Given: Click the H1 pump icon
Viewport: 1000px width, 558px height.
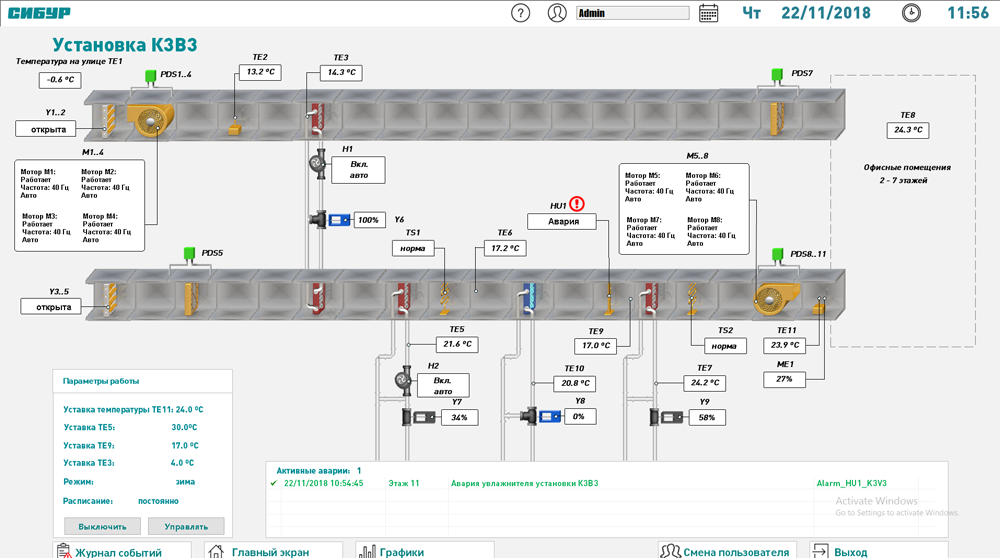Looking at the screenshot, I should (x=318, y=165).
